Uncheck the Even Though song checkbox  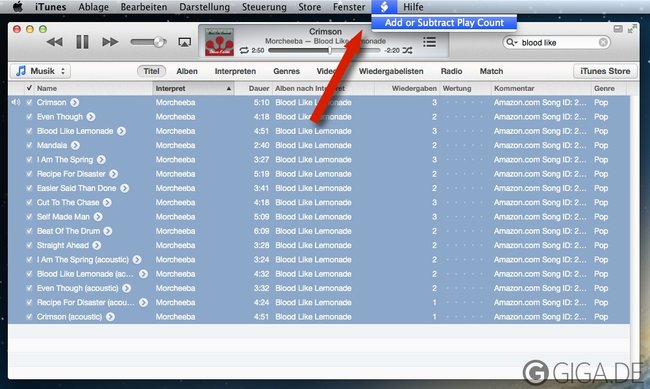29,117
